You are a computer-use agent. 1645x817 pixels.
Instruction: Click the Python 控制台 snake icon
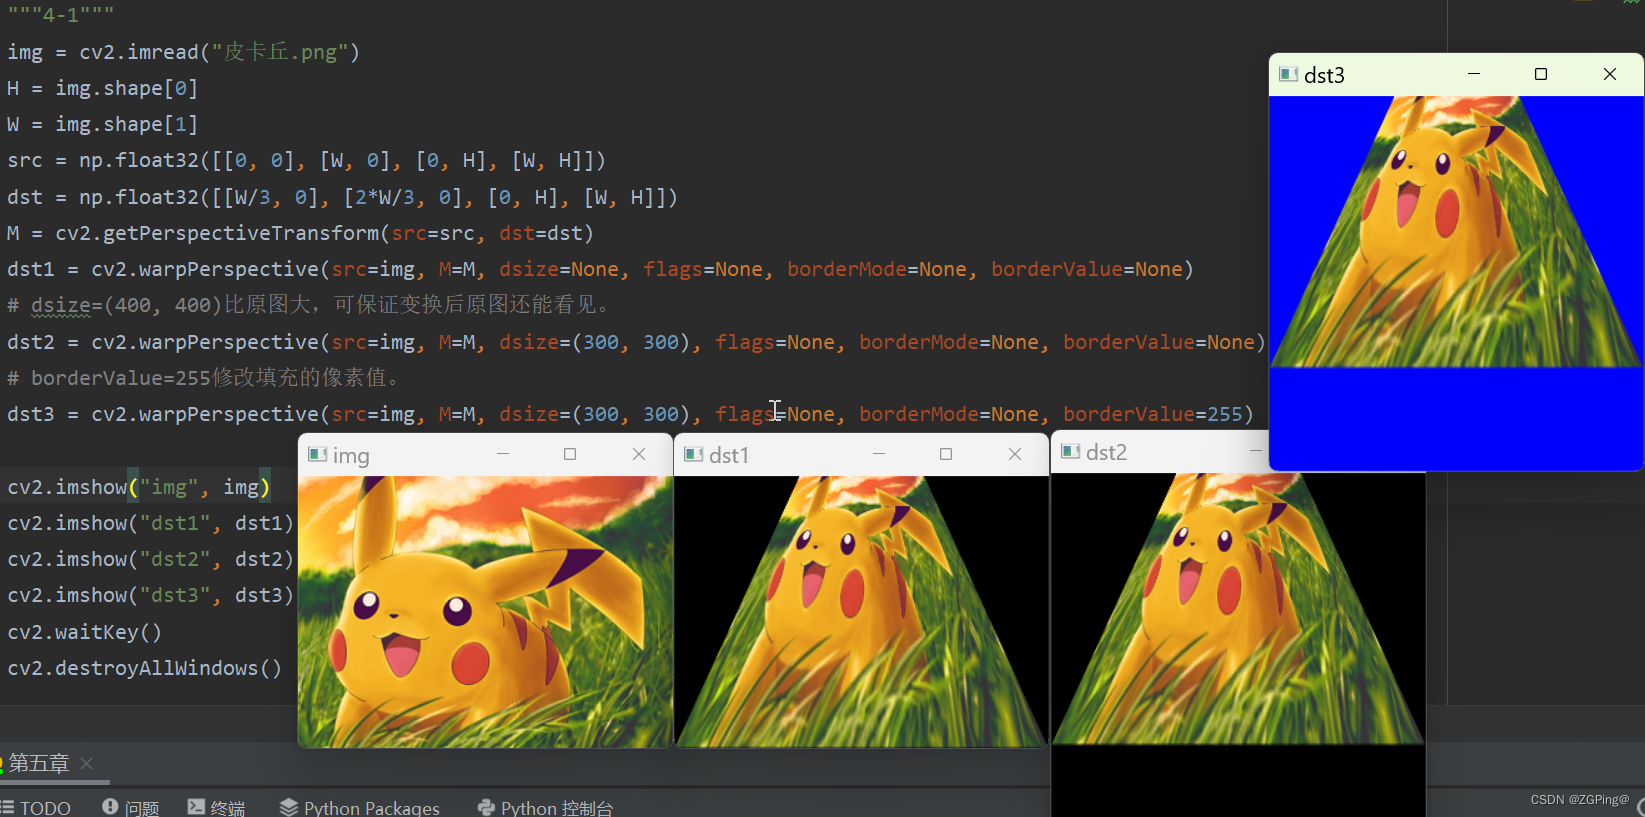[x=486, y=806]
